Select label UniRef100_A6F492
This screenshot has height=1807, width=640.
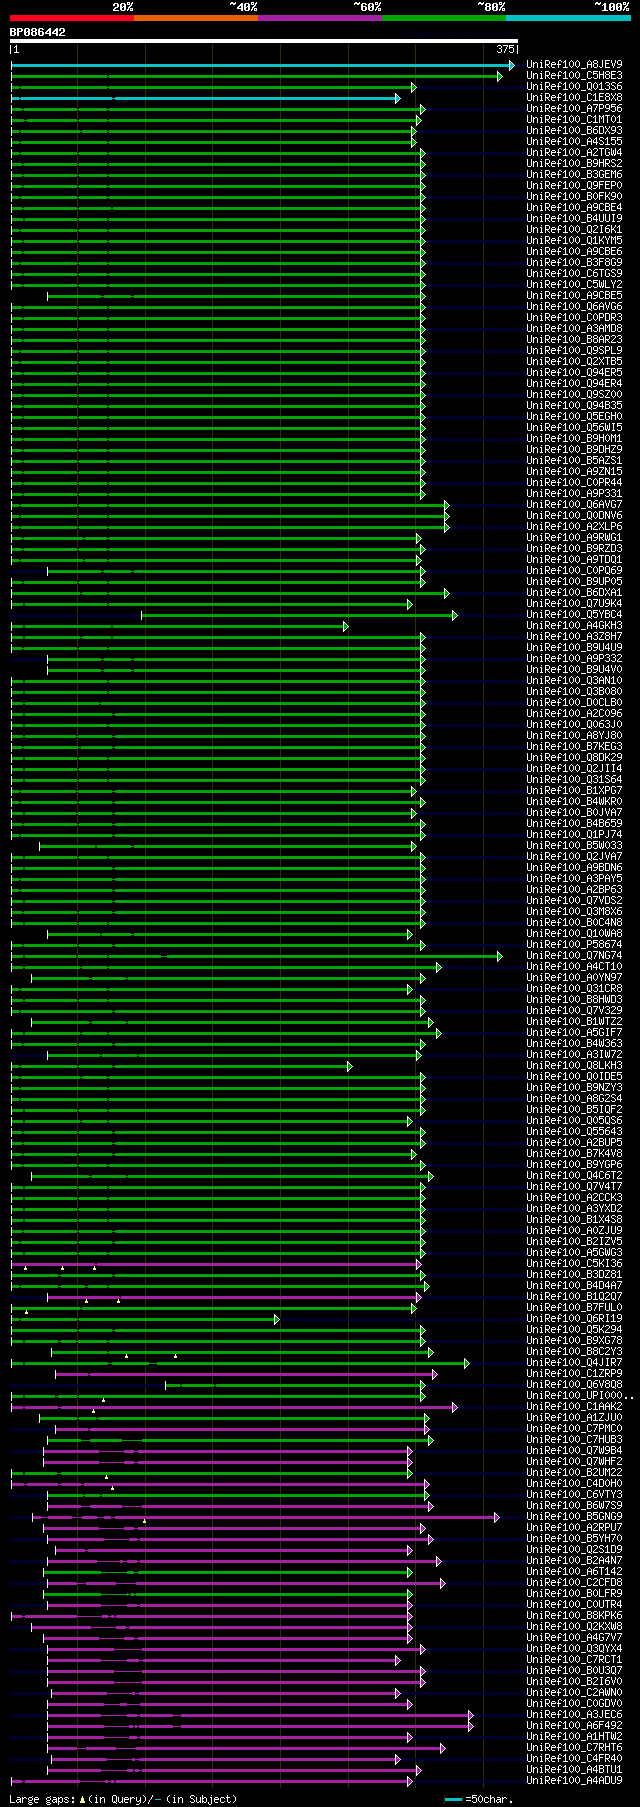(x=574, y=1726)
